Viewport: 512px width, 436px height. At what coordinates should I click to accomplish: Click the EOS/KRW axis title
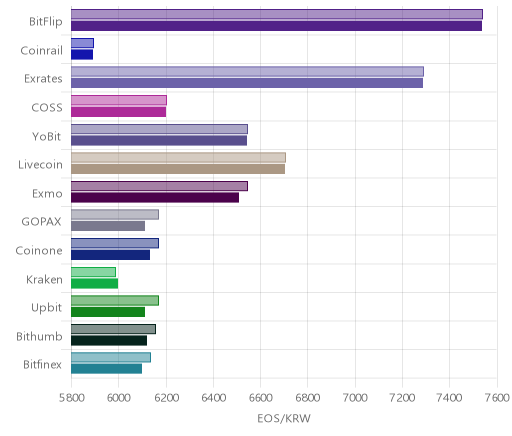(x=284, y=418)
